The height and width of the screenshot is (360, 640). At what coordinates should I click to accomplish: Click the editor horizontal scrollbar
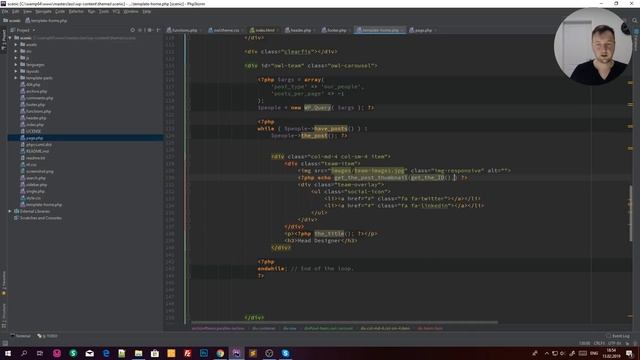point(344,322)
